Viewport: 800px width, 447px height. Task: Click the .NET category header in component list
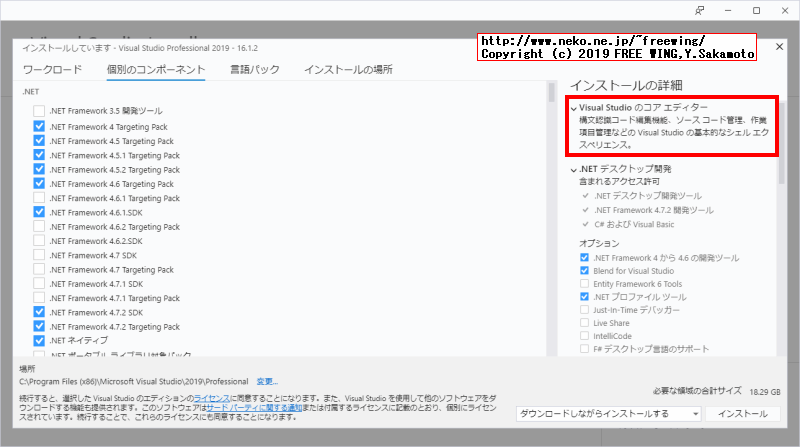click(31, 92)
